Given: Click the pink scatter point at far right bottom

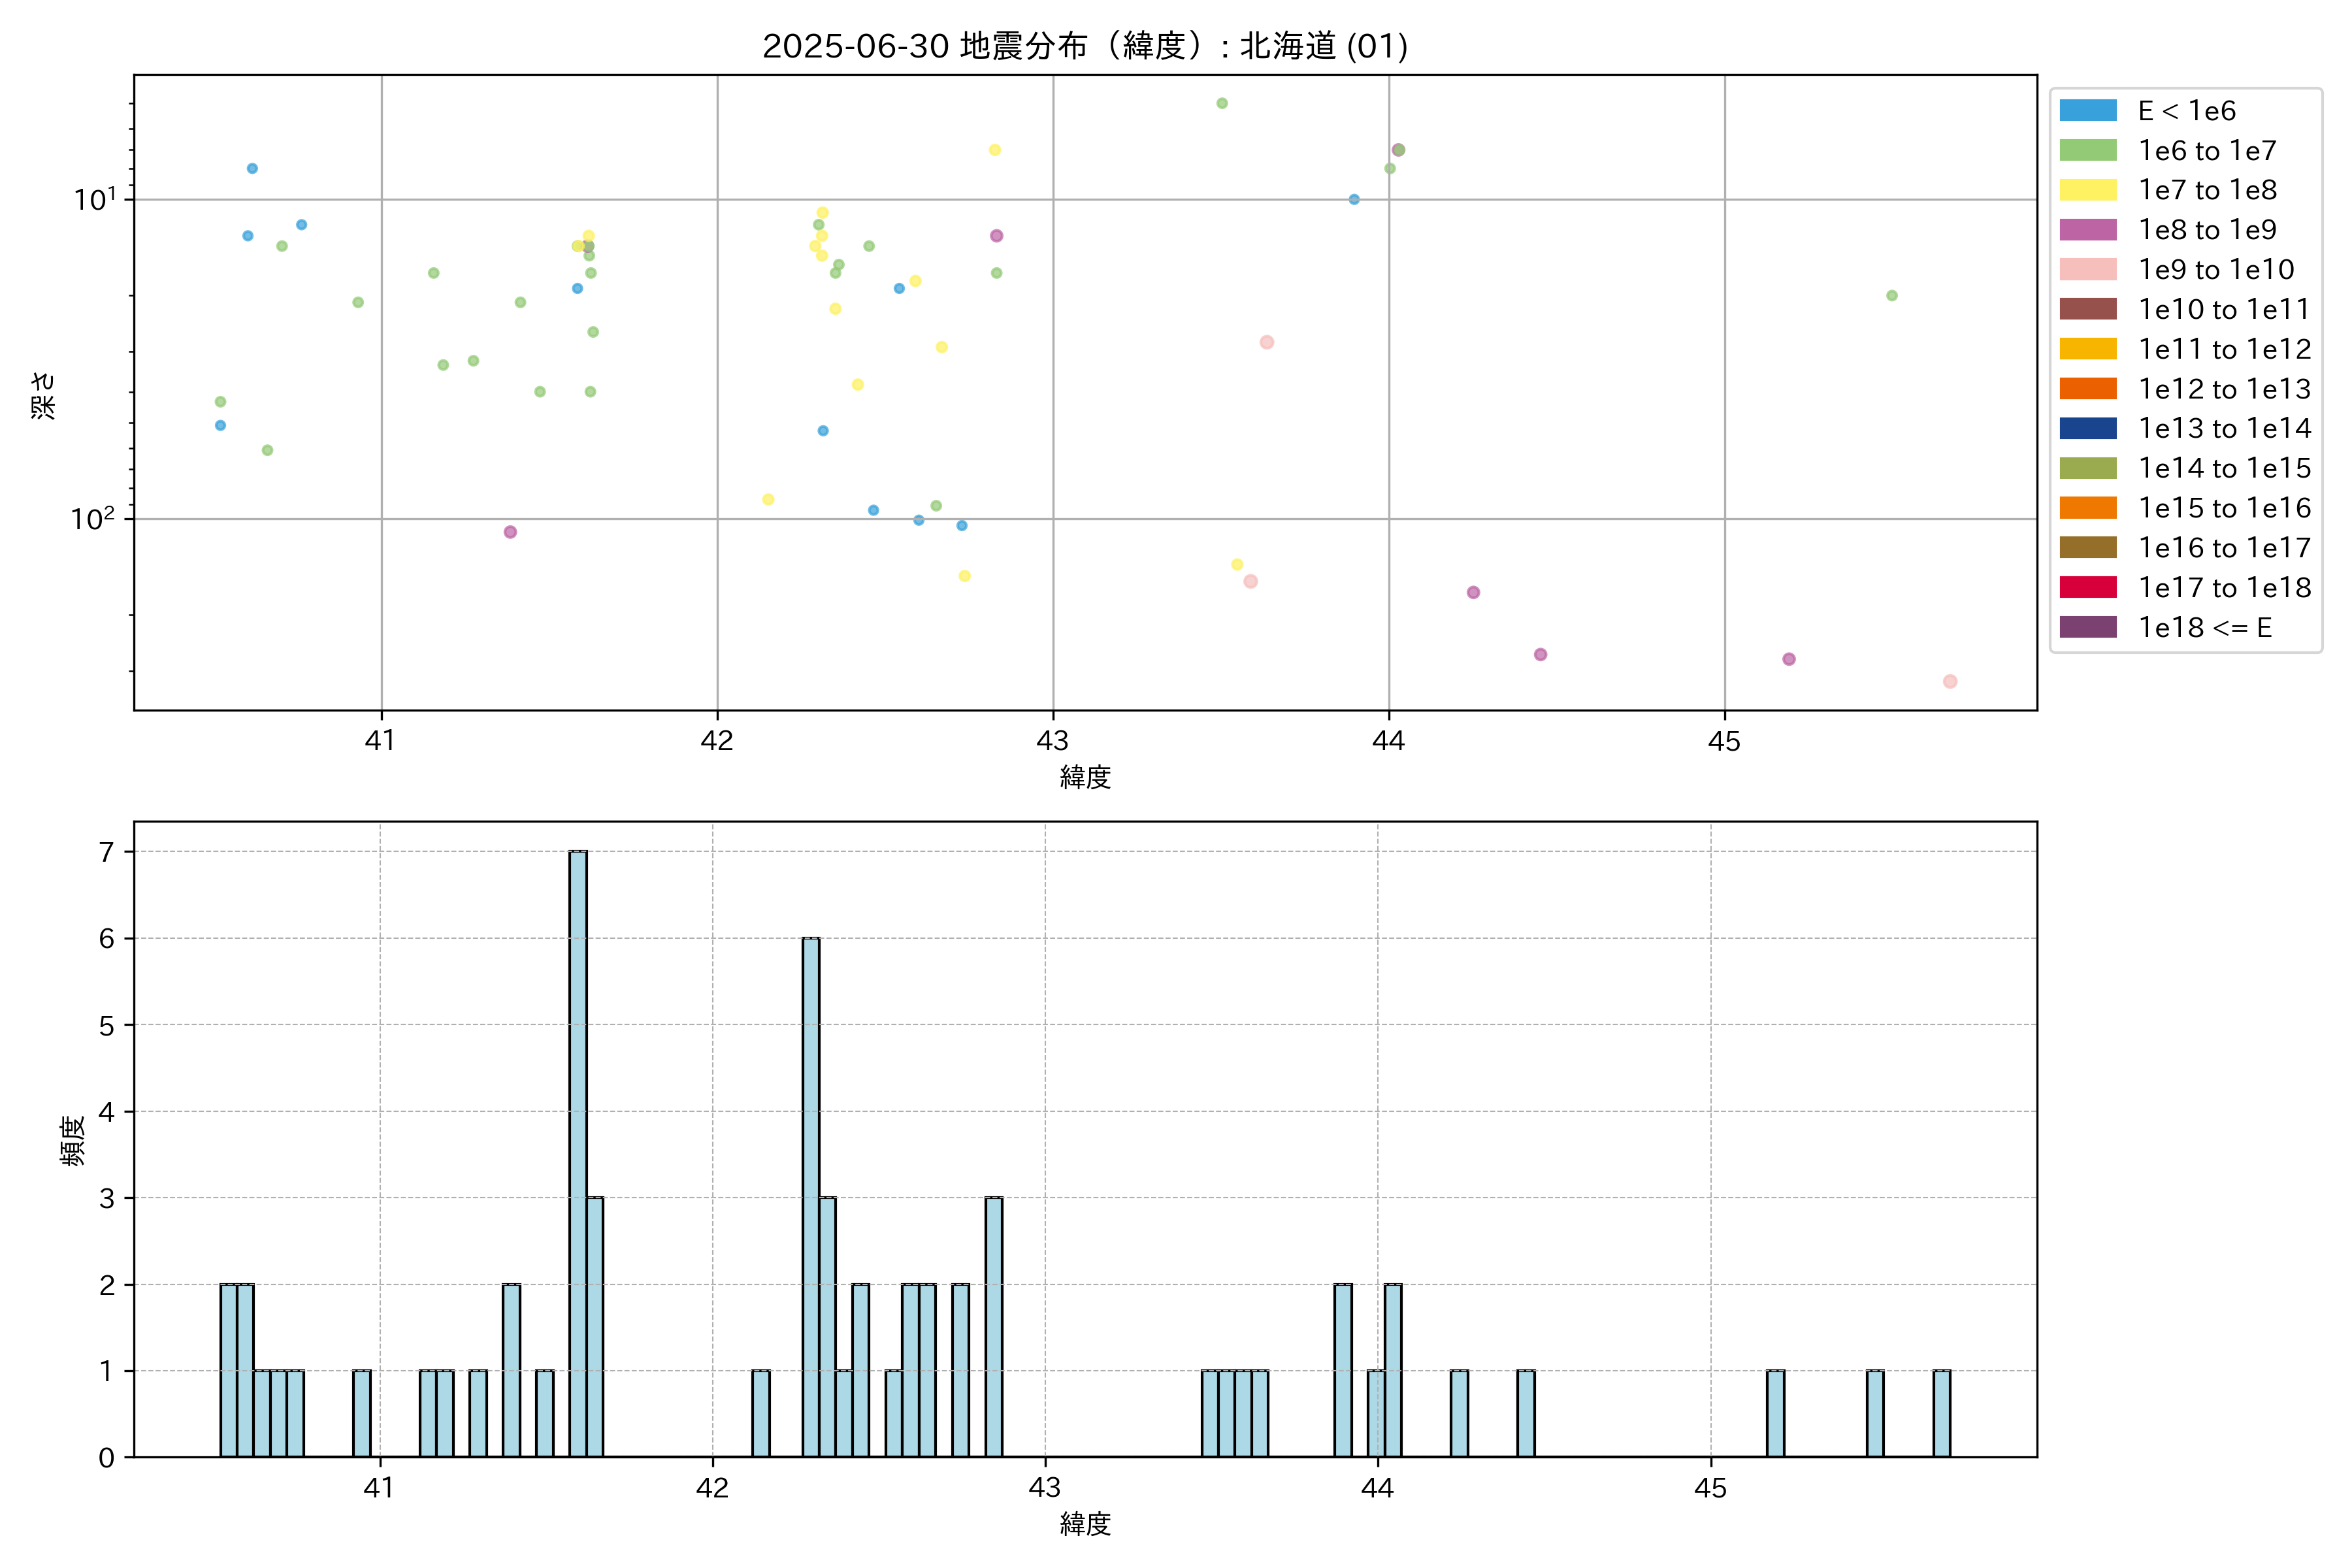Looking at the screenshot, I should coord(1949,681).
